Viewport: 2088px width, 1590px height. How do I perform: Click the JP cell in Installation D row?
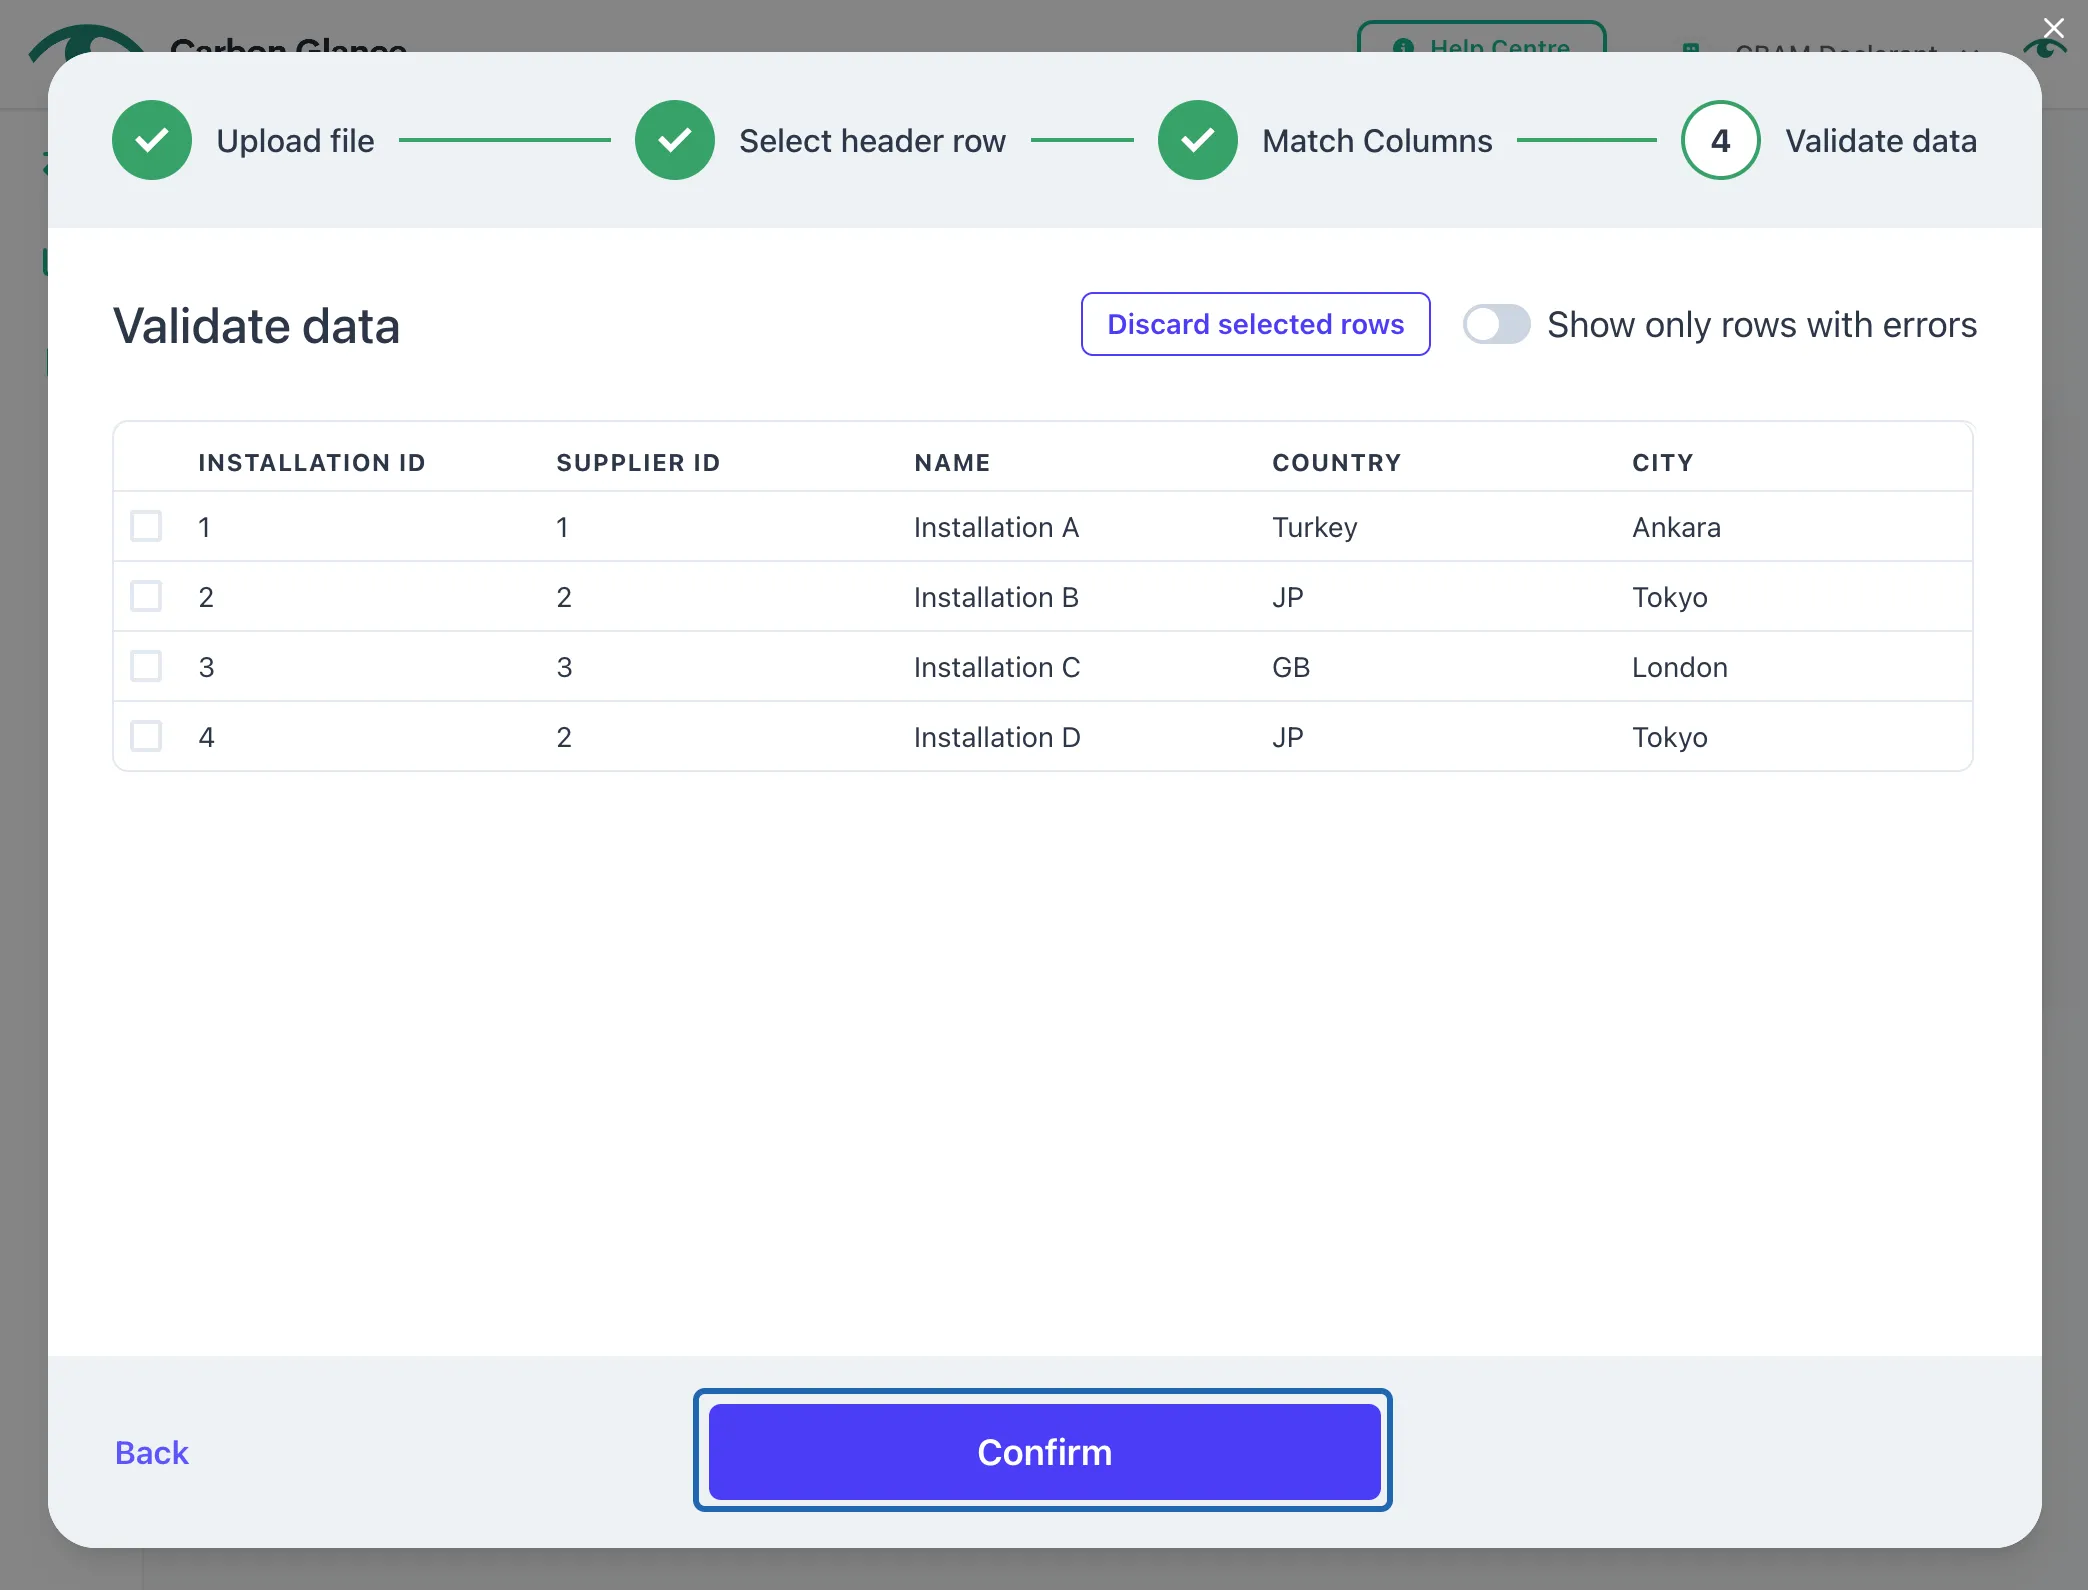(1288, 737)
